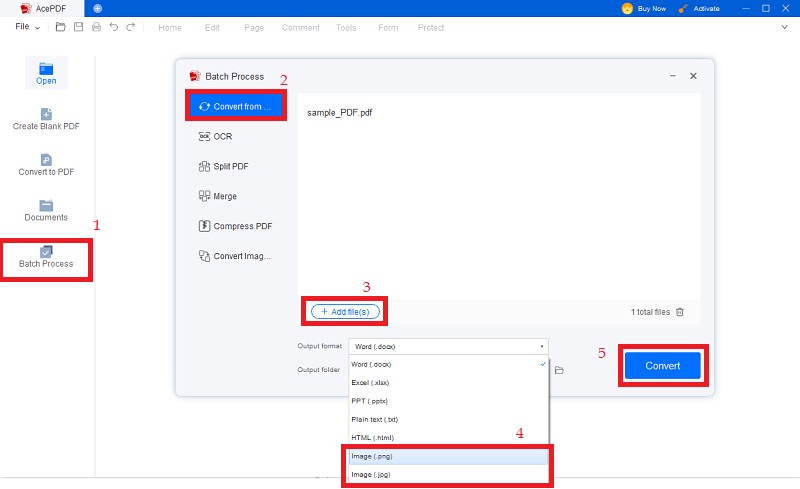Image resolution: width=800 pixels, height=489 pixels.
Task: Open the File menu
Action: [27, 27]
